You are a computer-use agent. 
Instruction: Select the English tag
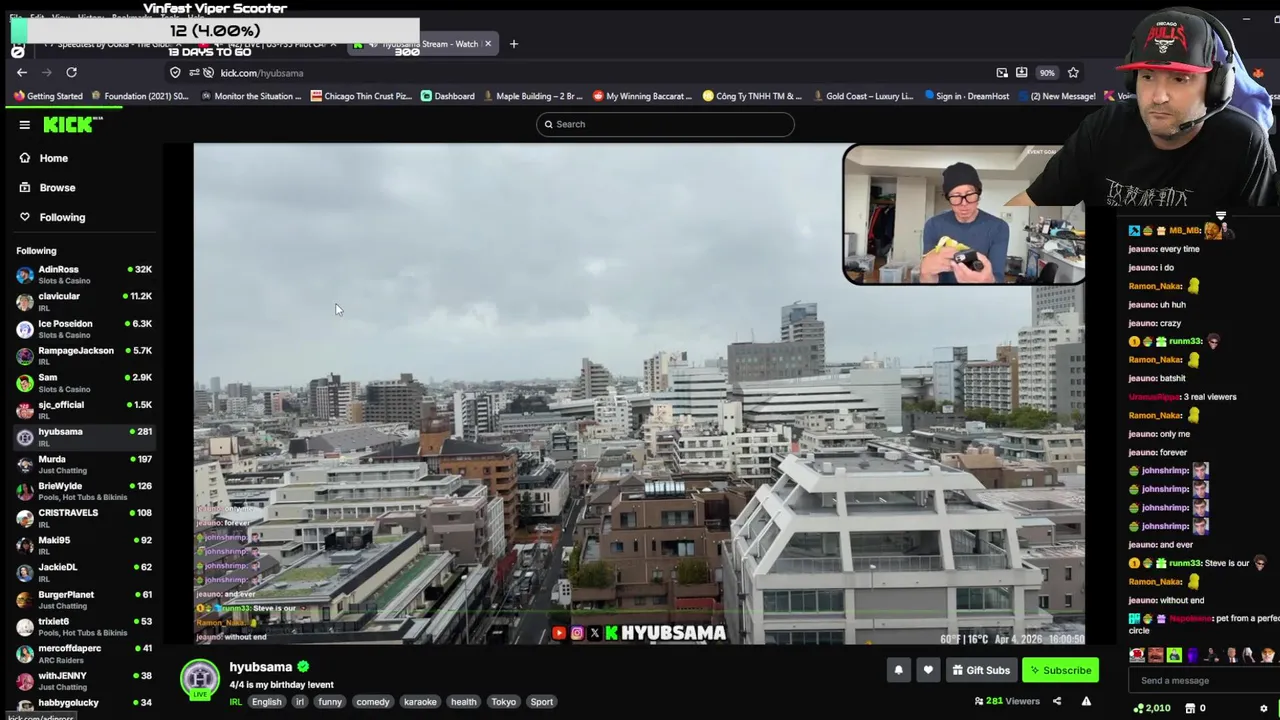pos(266,702)
